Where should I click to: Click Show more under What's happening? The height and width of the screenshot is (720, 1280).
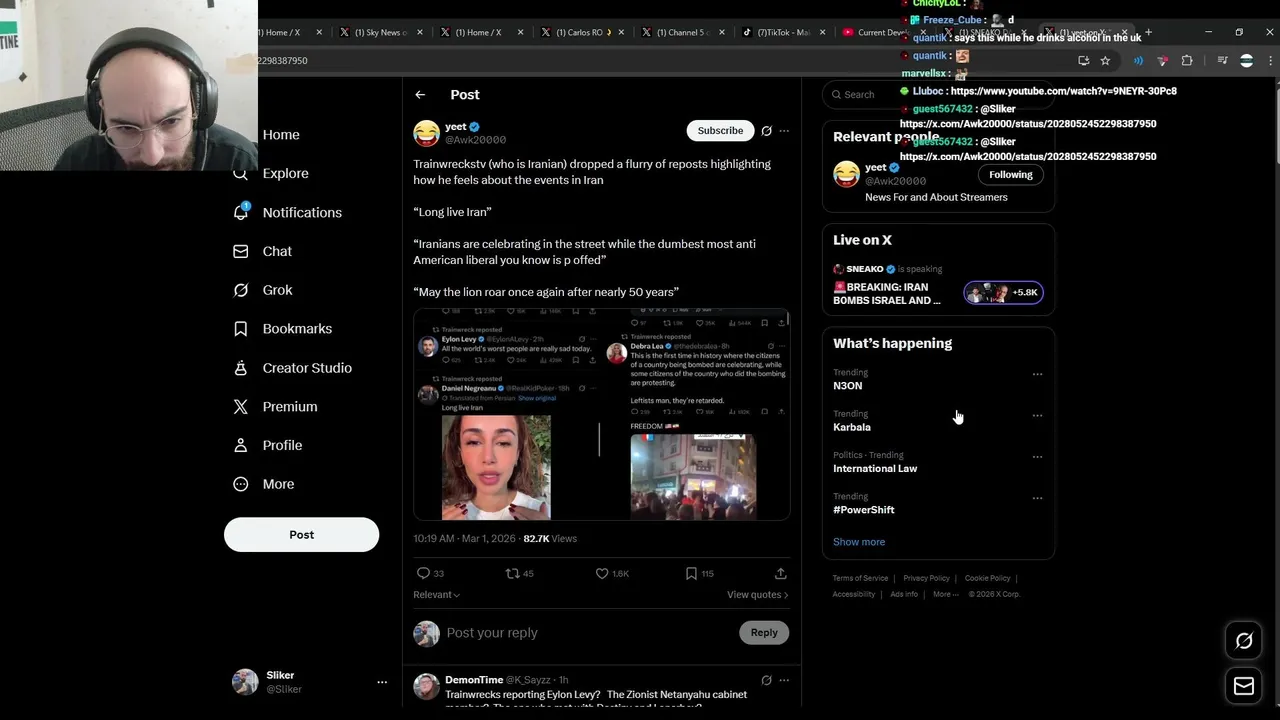(859, 542)
